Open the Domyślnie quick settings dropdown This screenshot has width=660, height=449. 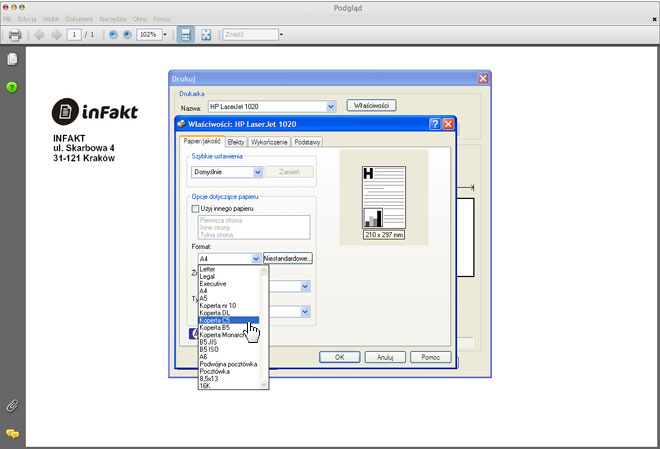point(258,172)
